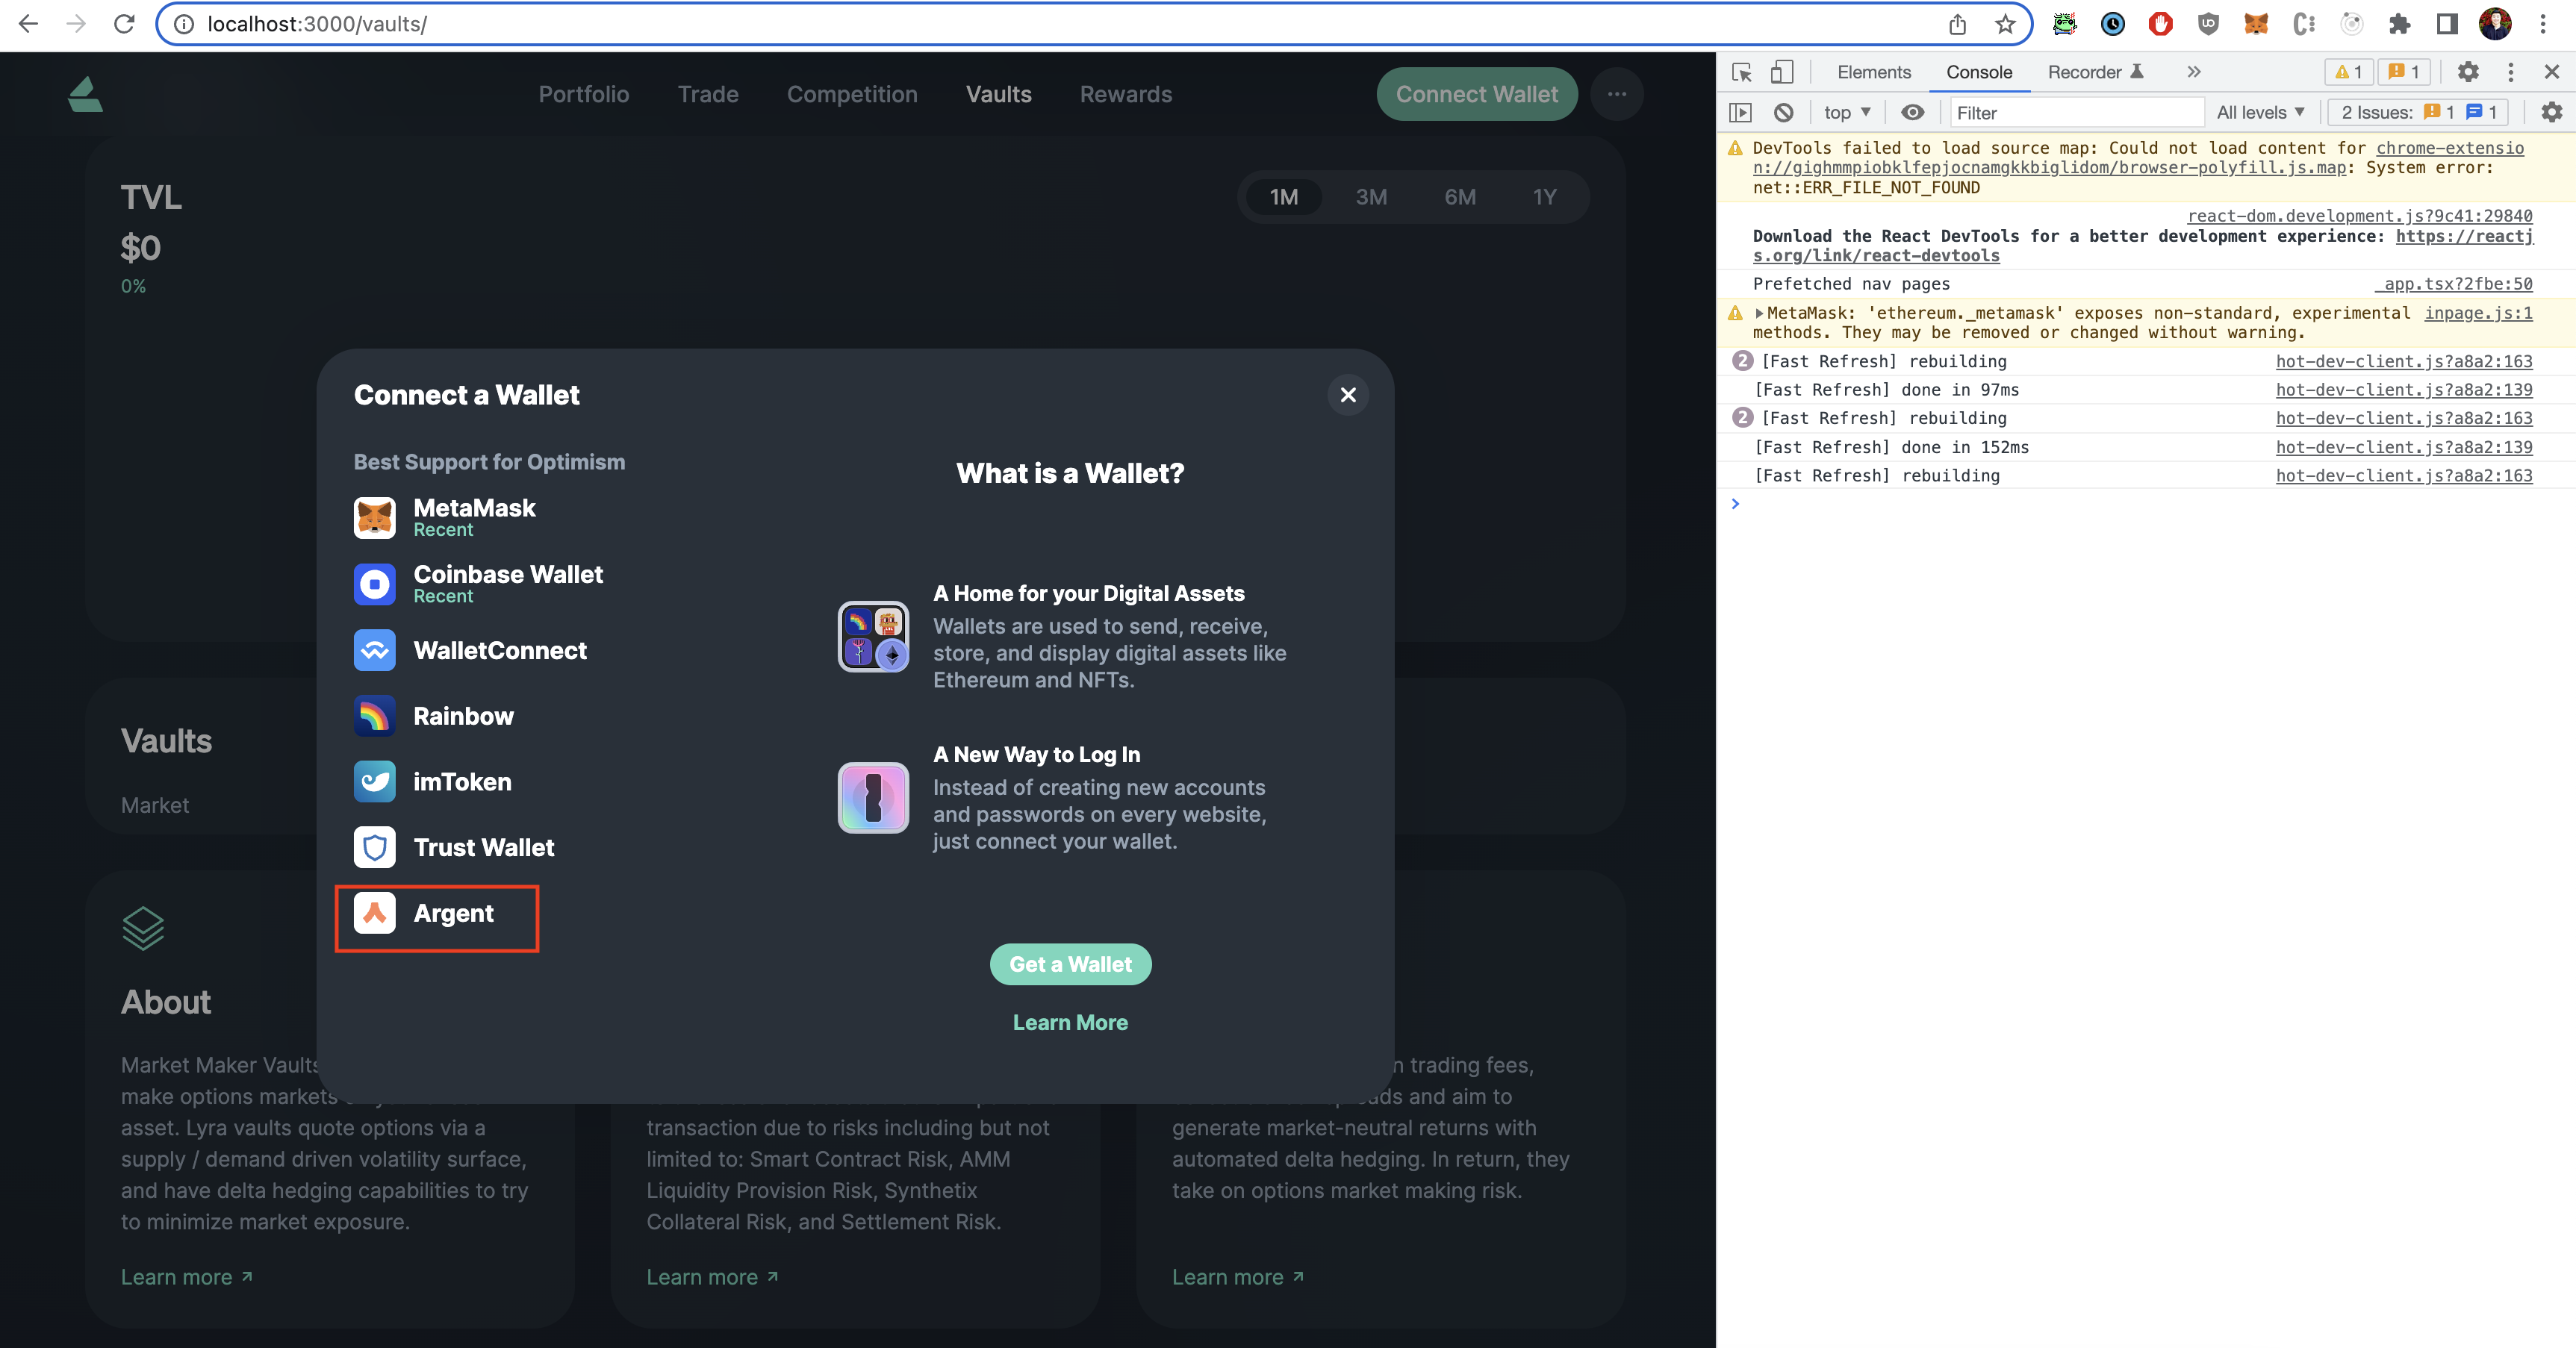Select the Trust Wallet shield icon
The width and height of the screenshot is (2576, 1348).
tap(375, 847)
